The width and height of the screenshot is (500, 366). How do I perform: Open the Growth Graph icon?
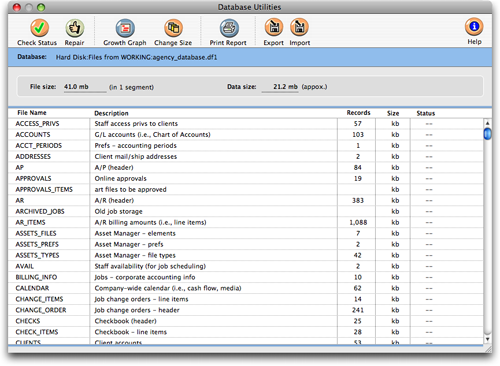125,28
